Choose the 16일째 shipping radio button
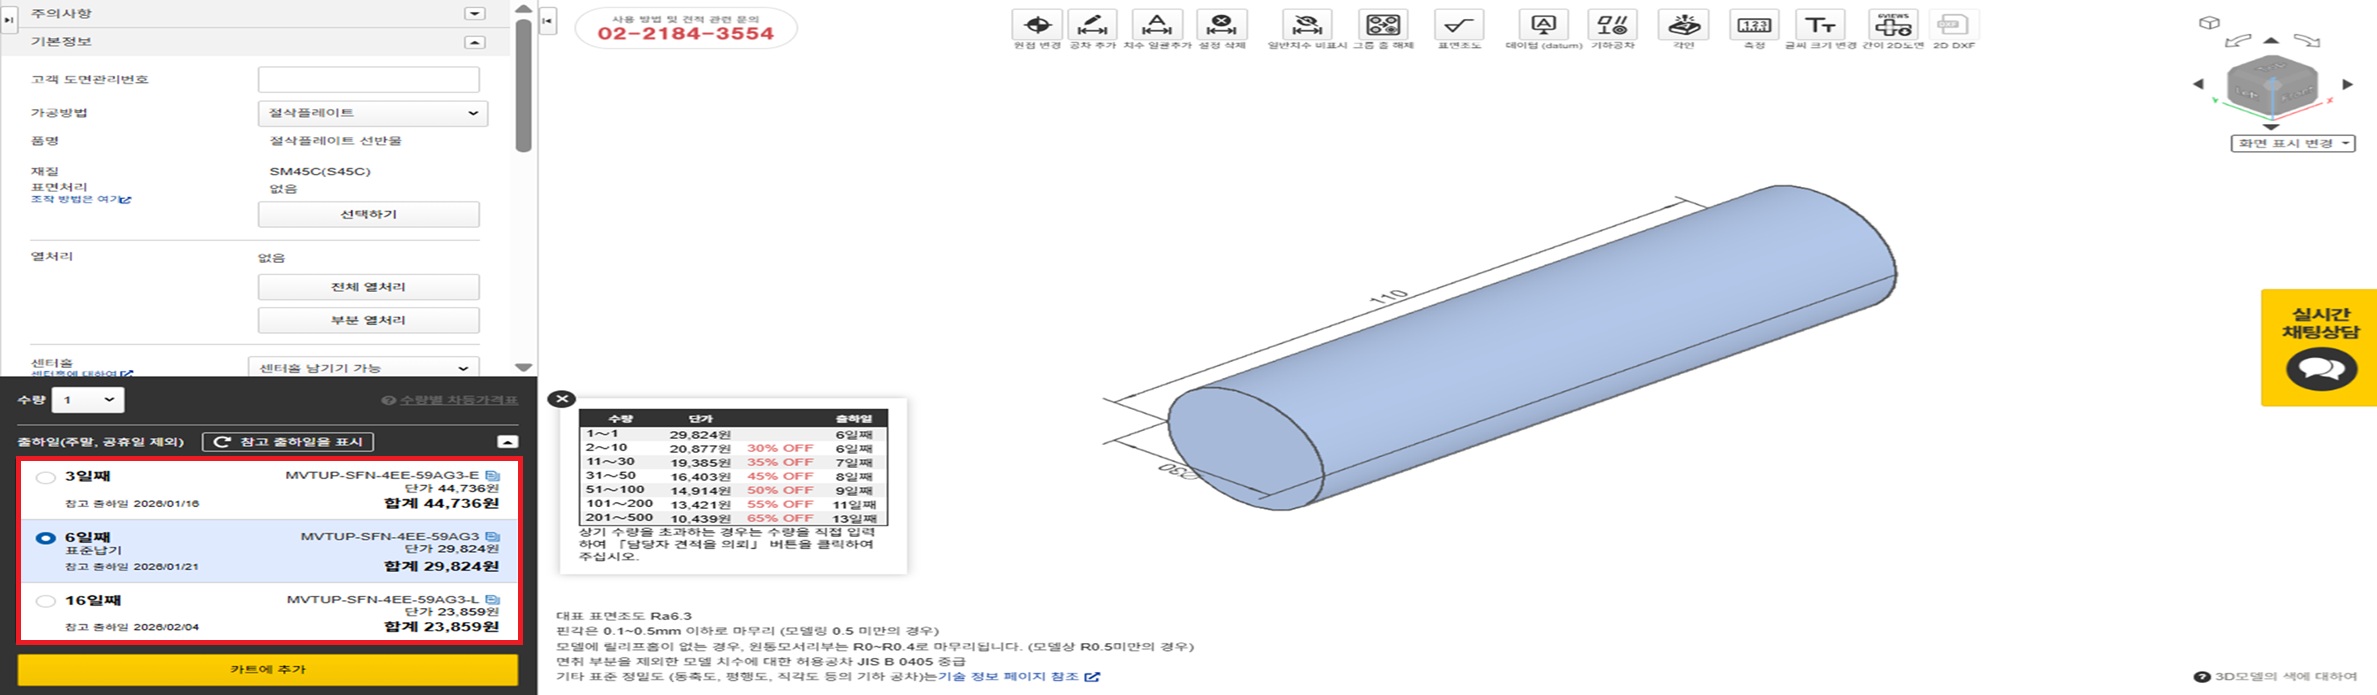2377x695 pixels. pos(45,601)
